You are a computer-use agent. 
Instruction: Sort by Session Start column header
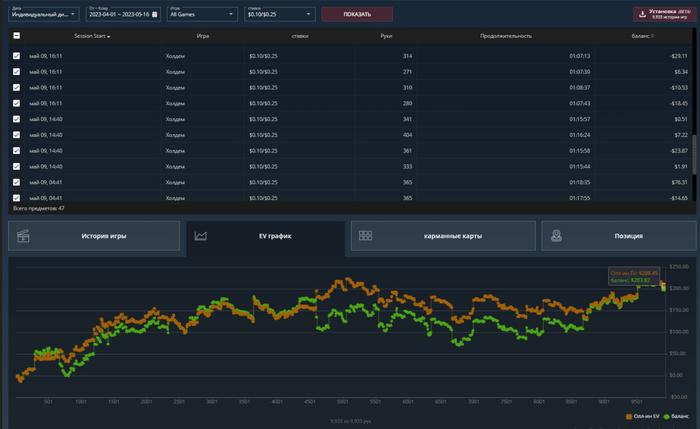[x=92, y=36]
